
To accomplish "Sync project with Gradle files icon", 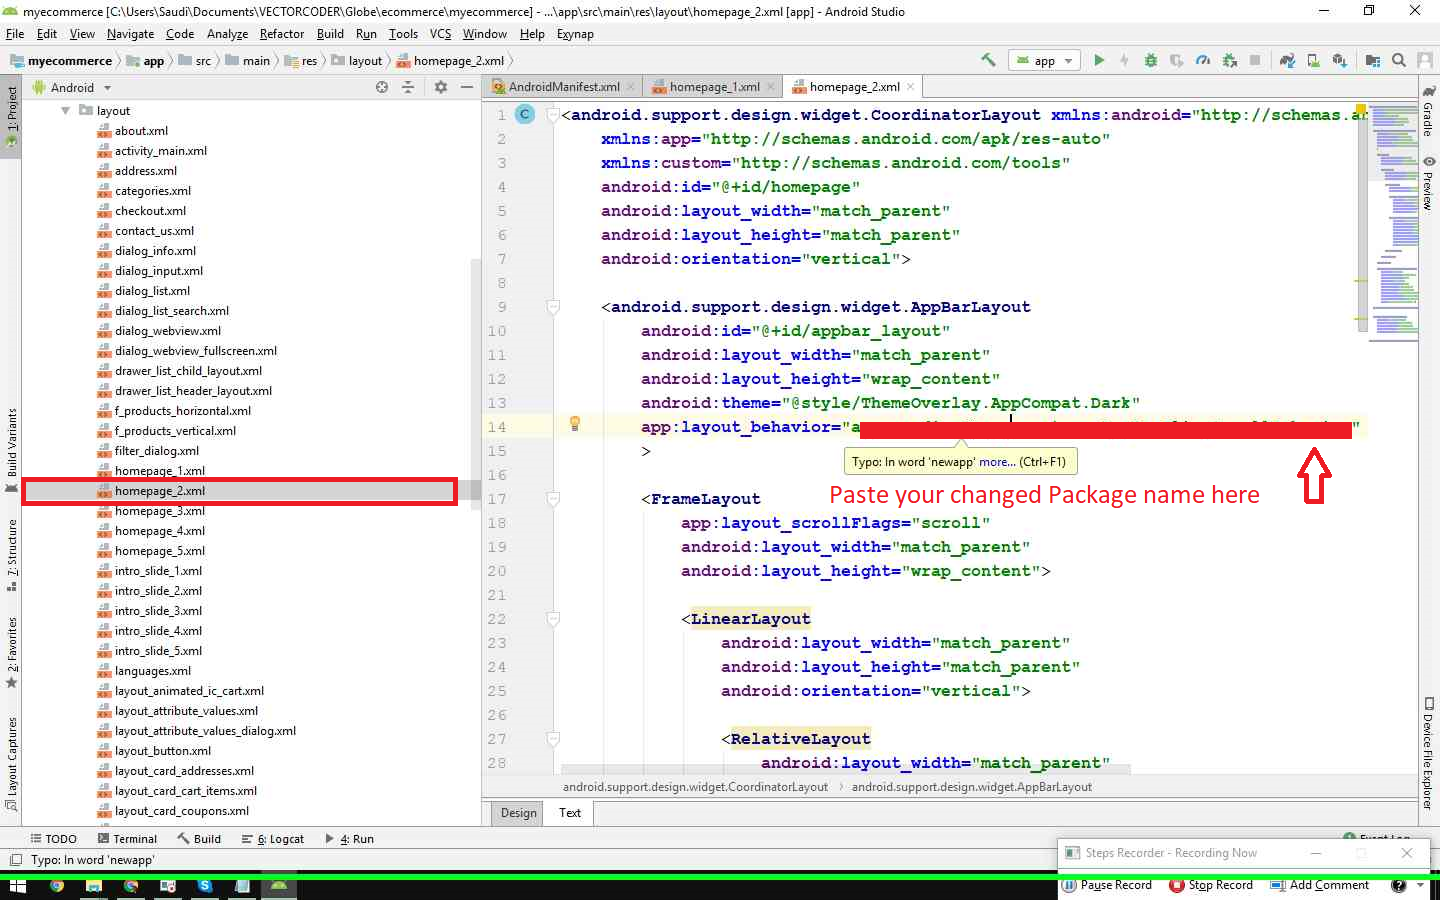I will click(x=1287, y=60).
